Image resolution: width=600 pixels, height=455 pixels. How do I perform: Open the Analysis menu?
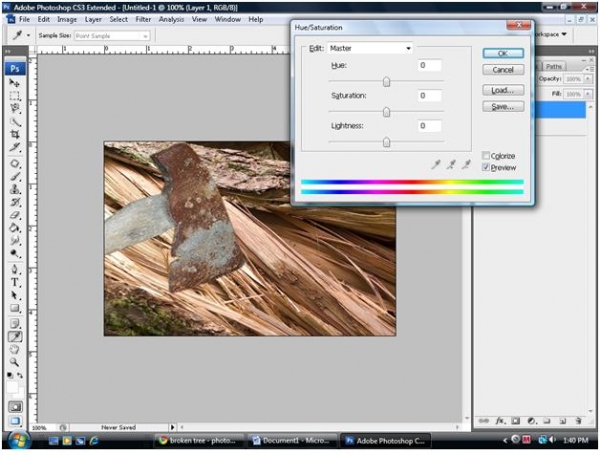coord(171,19)
